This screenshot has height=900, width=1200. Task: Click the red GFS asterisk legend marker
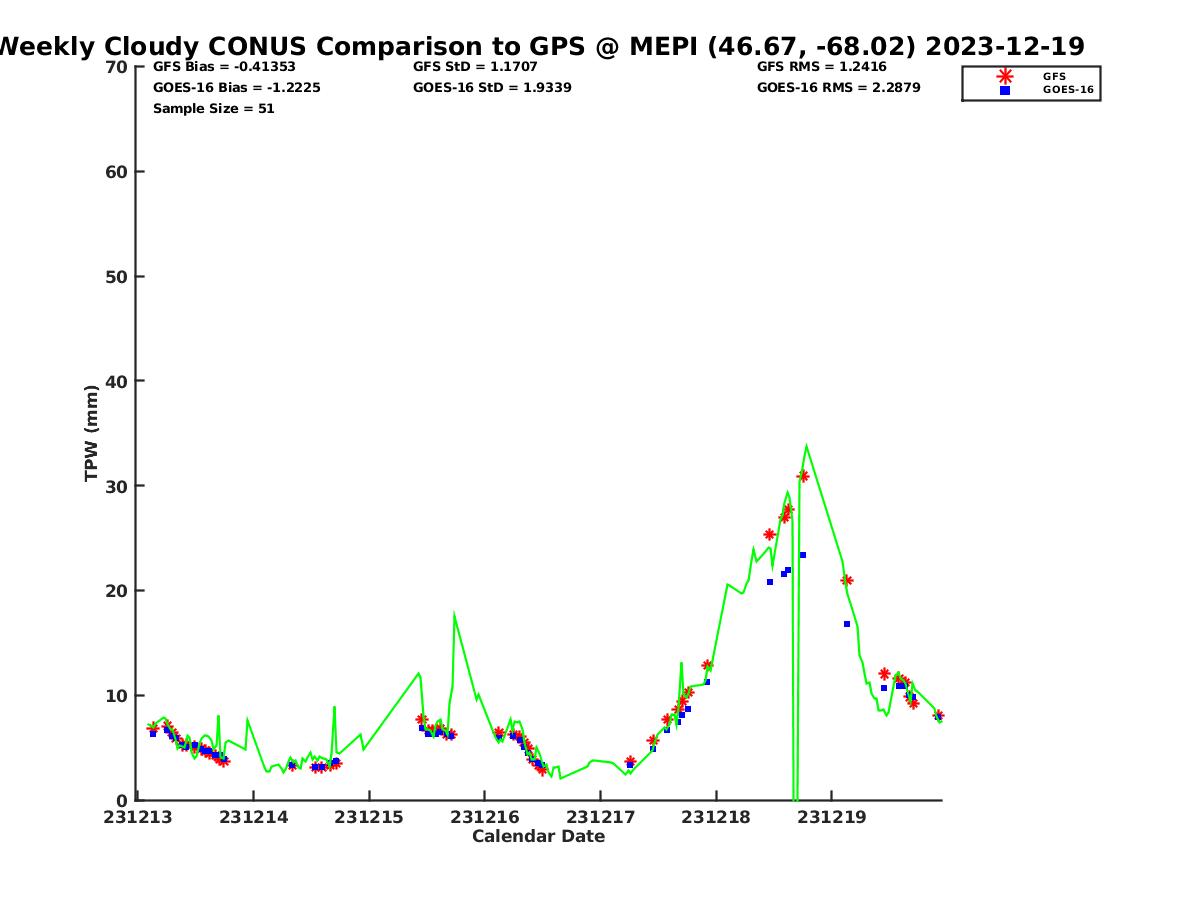coord(1005,76)
